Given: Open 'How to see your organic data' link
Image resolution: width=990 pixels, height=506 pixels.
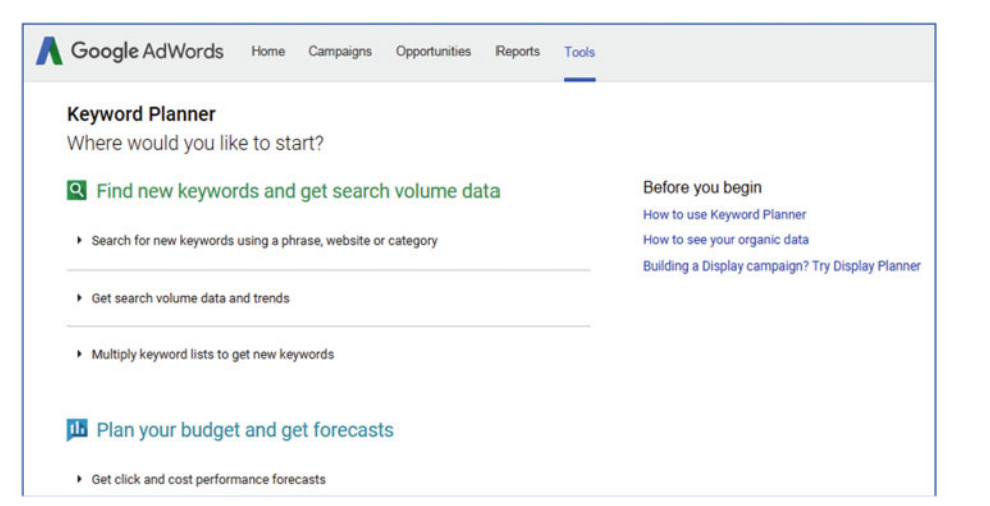Looking at the screenshot, I should click(725, 240).
